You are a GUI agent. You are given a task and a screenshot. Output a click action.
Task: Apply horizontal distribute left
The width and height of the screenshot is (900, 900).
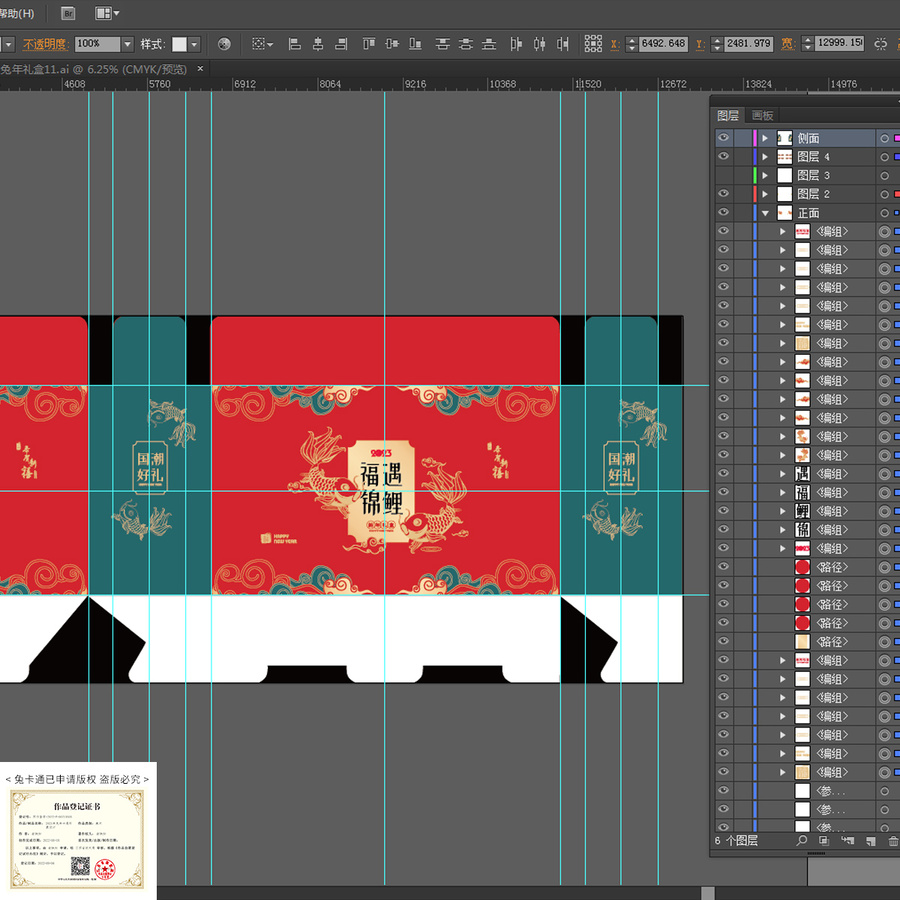click(516, 44)
